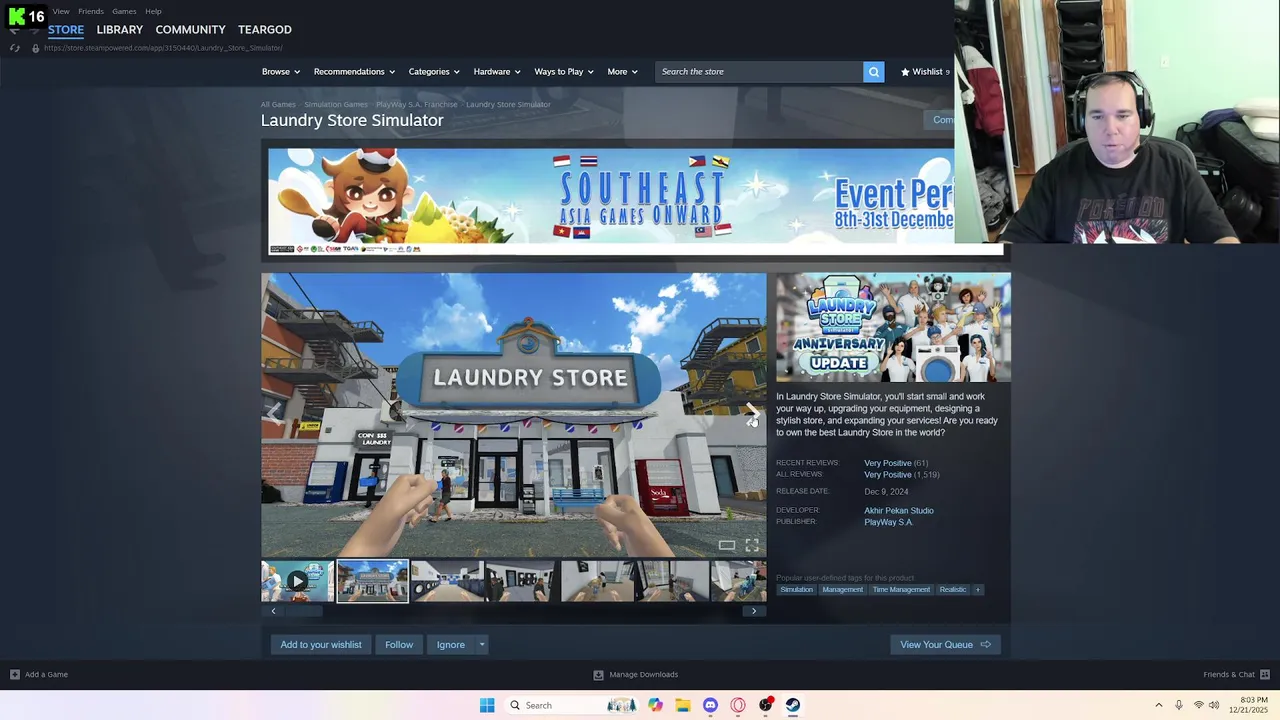Click the volume speaker tray icon
The image size is (1280, 720).
[1214, 705]
